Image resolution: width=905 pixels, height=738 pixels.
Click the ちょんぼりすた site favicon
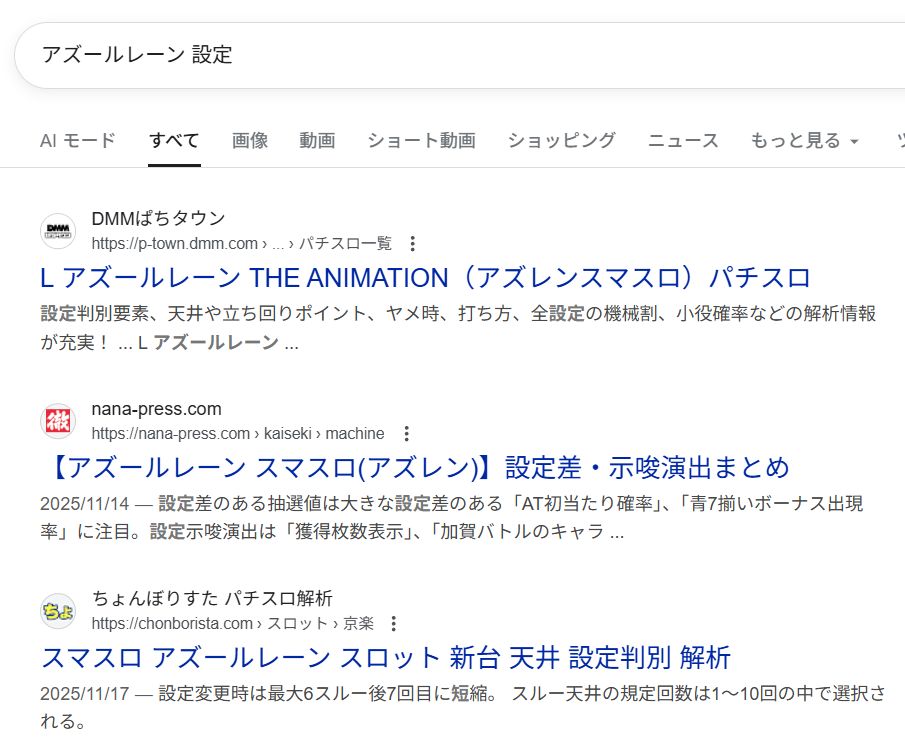pyautogui.click(x=58, y=611)
